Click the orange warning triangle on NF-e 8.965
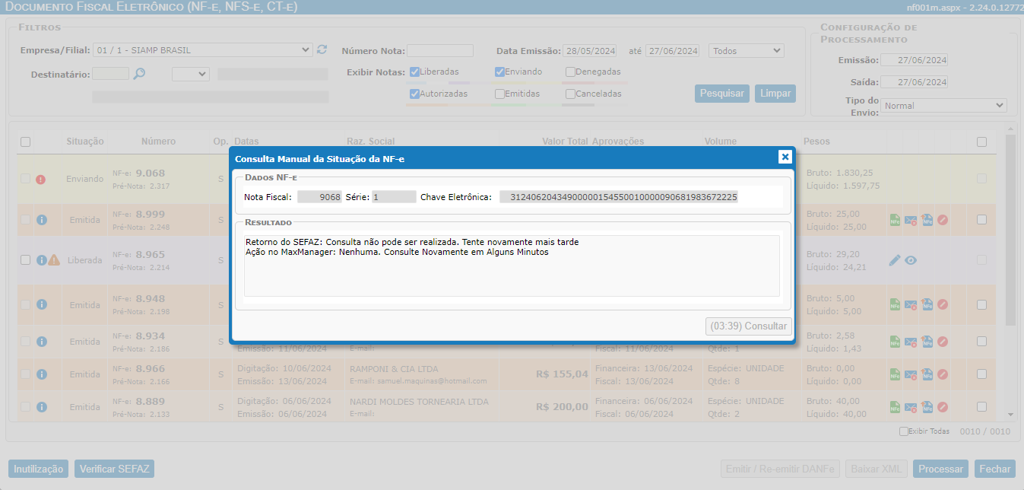This screenshot has width=1024, height=490. pyautogui.click(x=54, y=260)
